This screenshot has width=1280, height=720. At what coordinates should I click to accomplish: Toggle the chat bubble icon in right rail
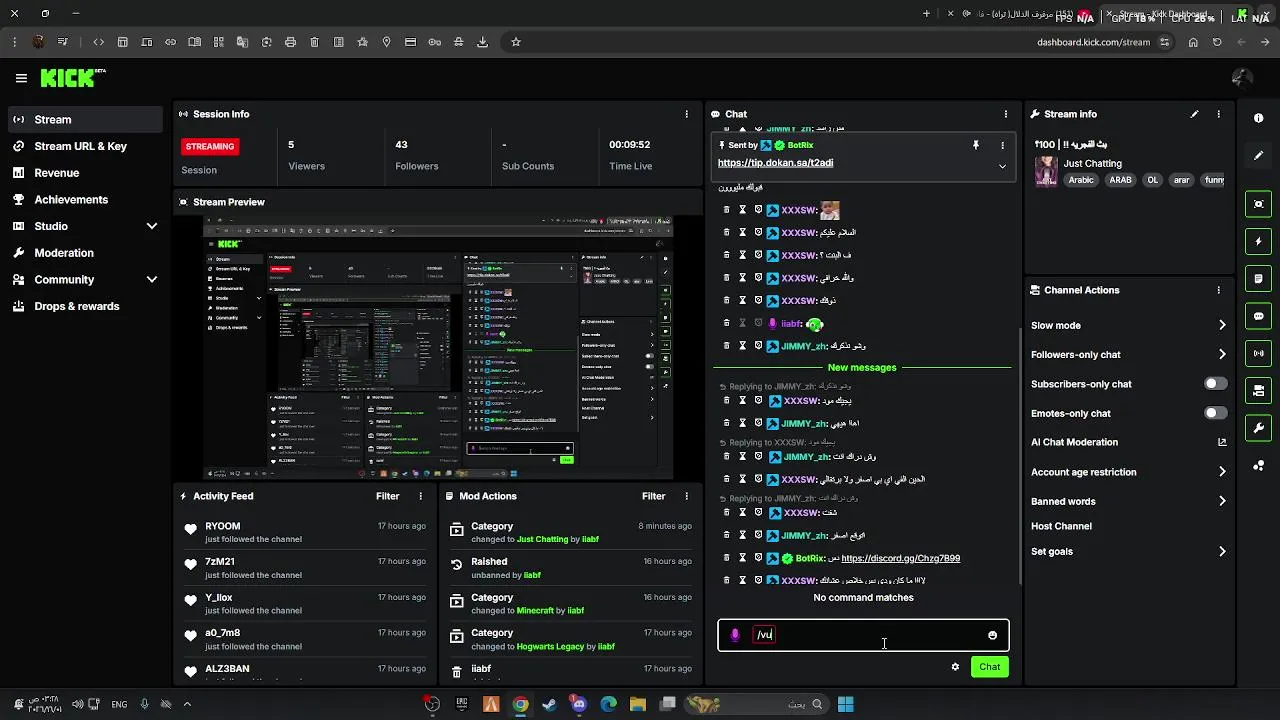click(x=1258, y=316)
